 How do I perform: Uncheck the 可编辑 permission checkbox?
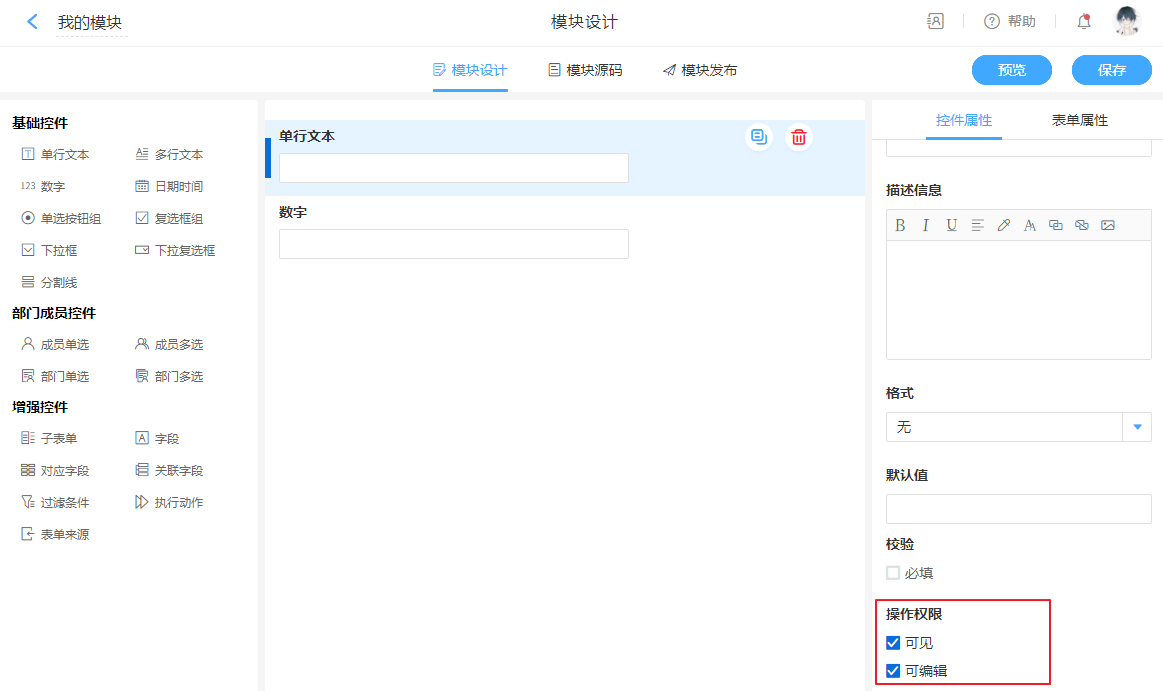click(x=893, y=671)
